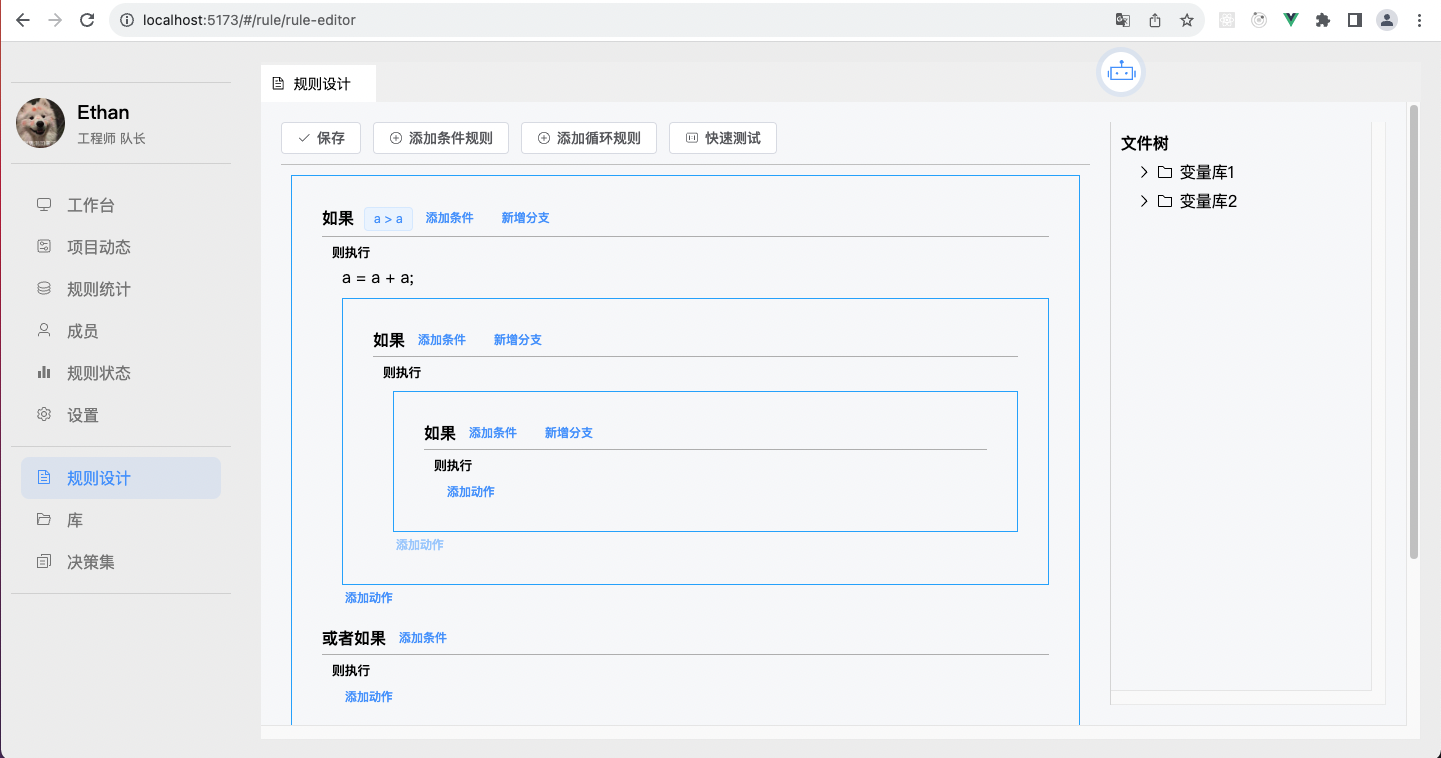
Task: Toggle the browser side panel icon
Action: point(1355,20)
